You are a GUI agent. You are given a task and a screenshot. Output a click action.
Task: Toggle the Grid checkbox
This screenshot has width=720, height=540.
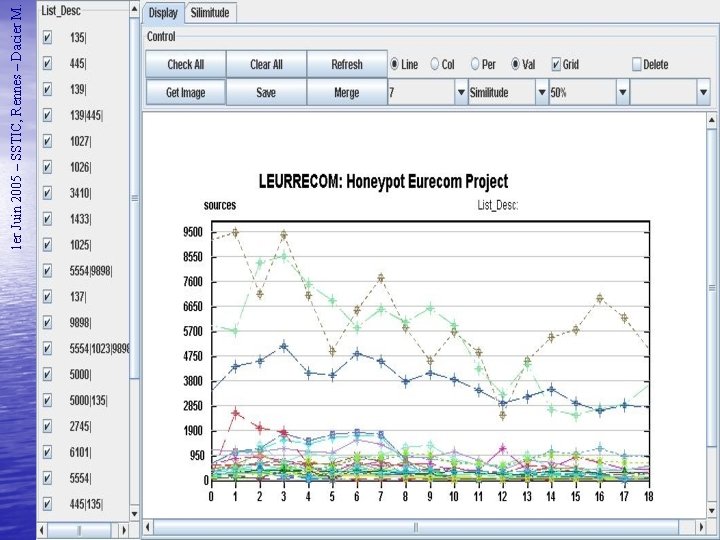tap(556, 65)
